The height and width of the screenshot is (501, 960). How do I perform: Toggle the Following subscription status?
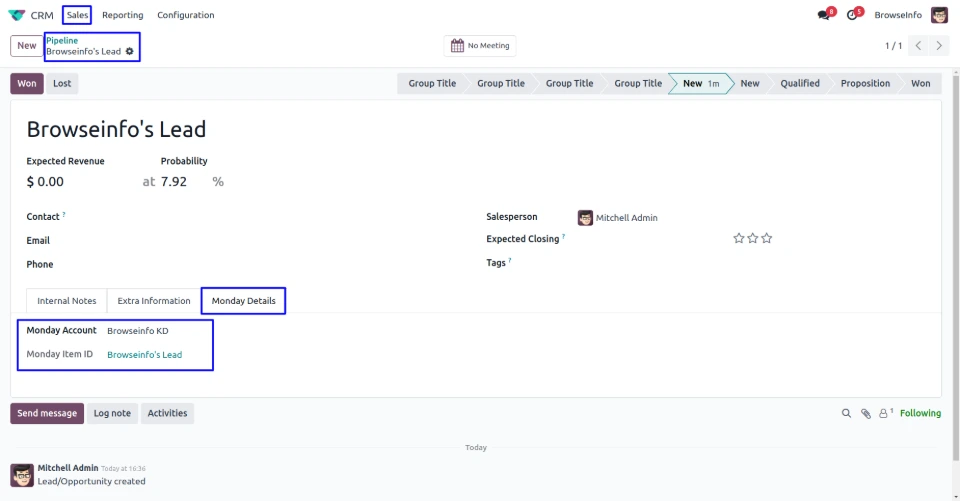[x=920, y=413]
